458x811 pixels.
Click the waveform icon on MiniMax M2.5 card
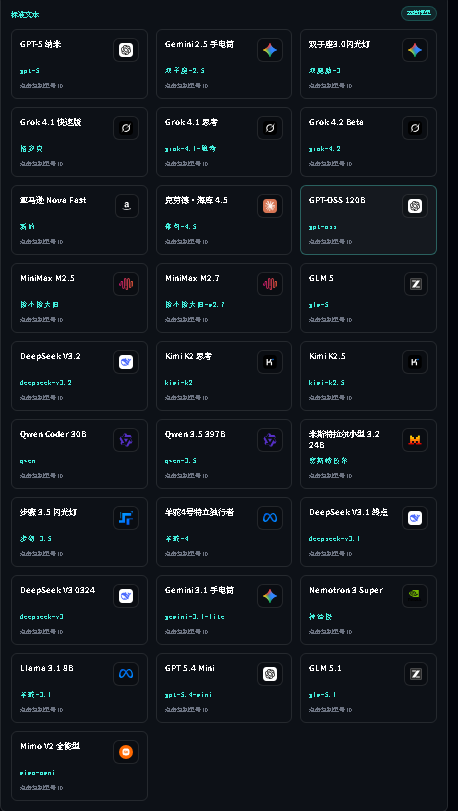pos(126,284)
